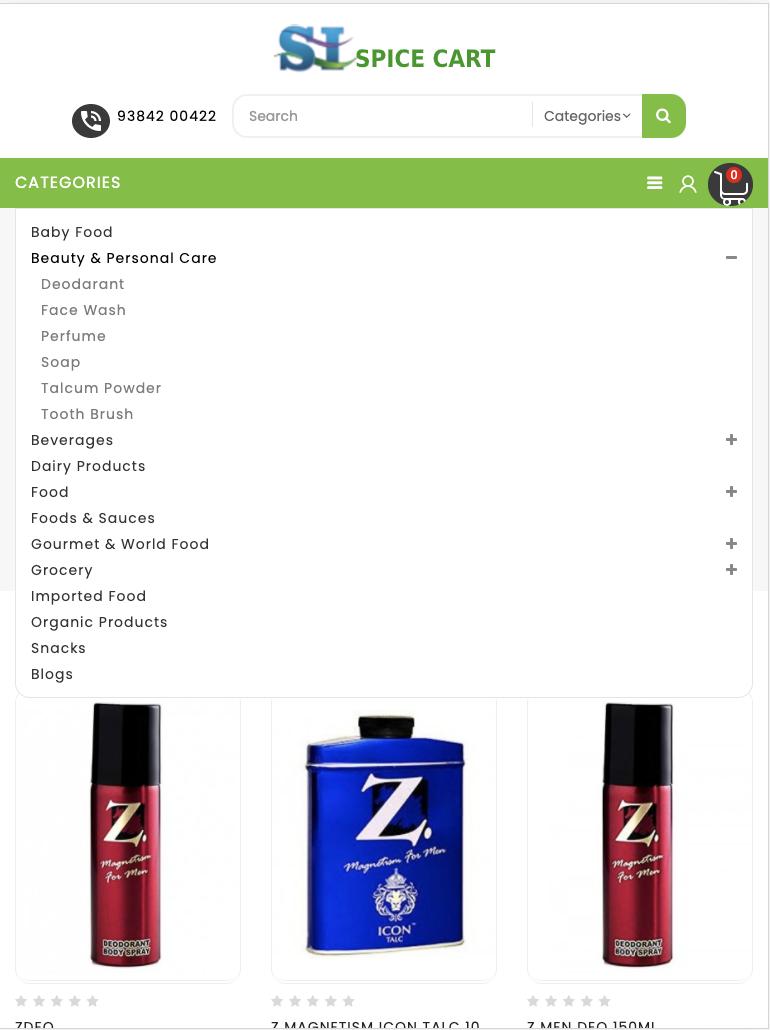Click the phone call icon

click(x=91, y=121)
